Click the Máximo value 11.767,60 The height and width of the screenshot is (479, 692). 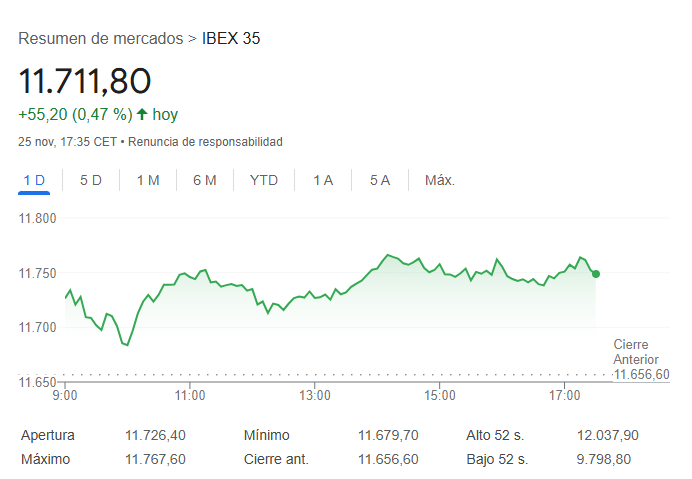click(155, 459)
